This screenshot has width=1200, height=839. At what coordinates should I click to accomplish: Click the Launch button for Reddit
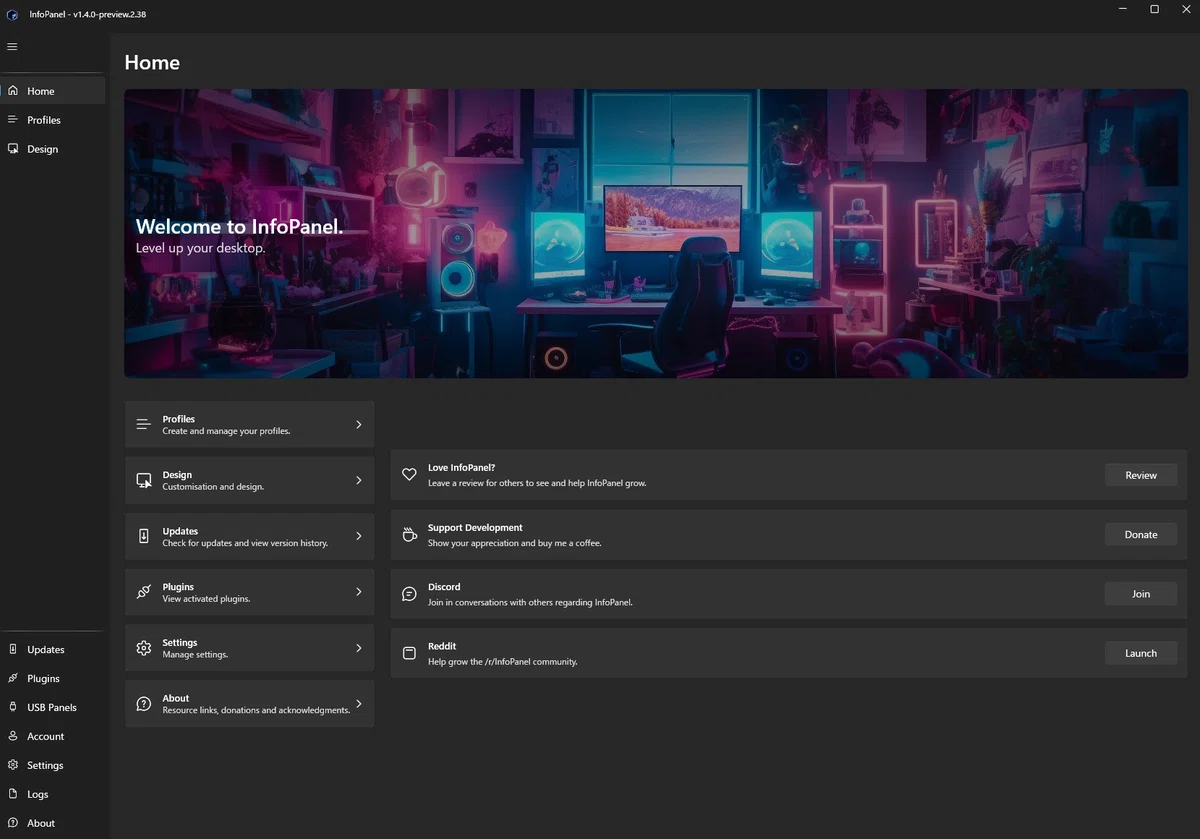tap(1141, 653)
